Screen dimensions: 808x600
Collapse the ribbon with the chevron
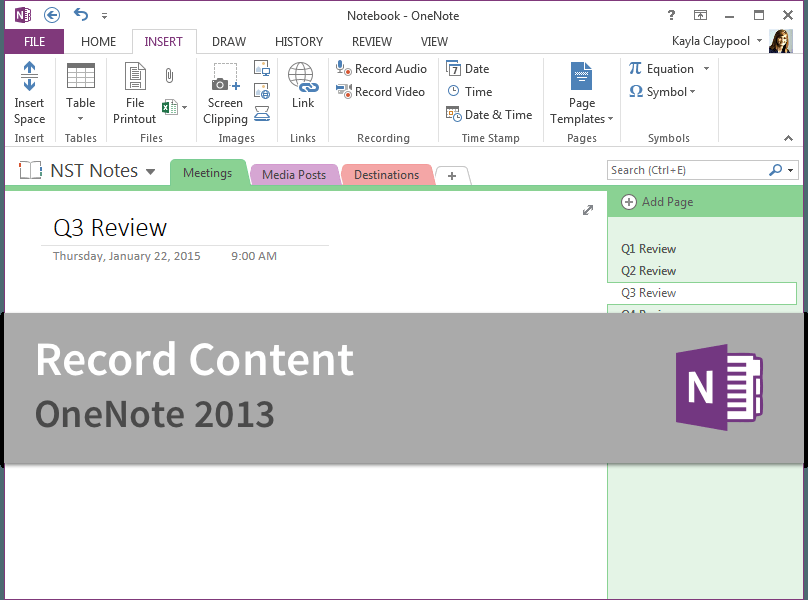[x=788, y=138]
